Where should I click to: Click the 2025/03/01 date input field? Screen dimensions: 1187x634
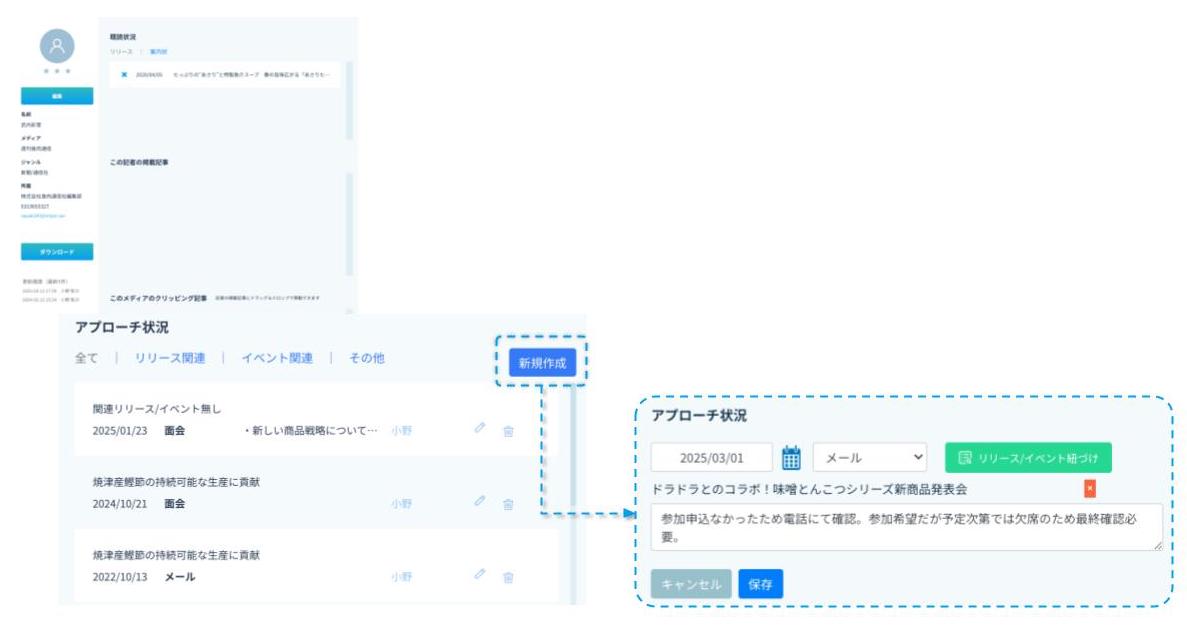click(711, 458)
